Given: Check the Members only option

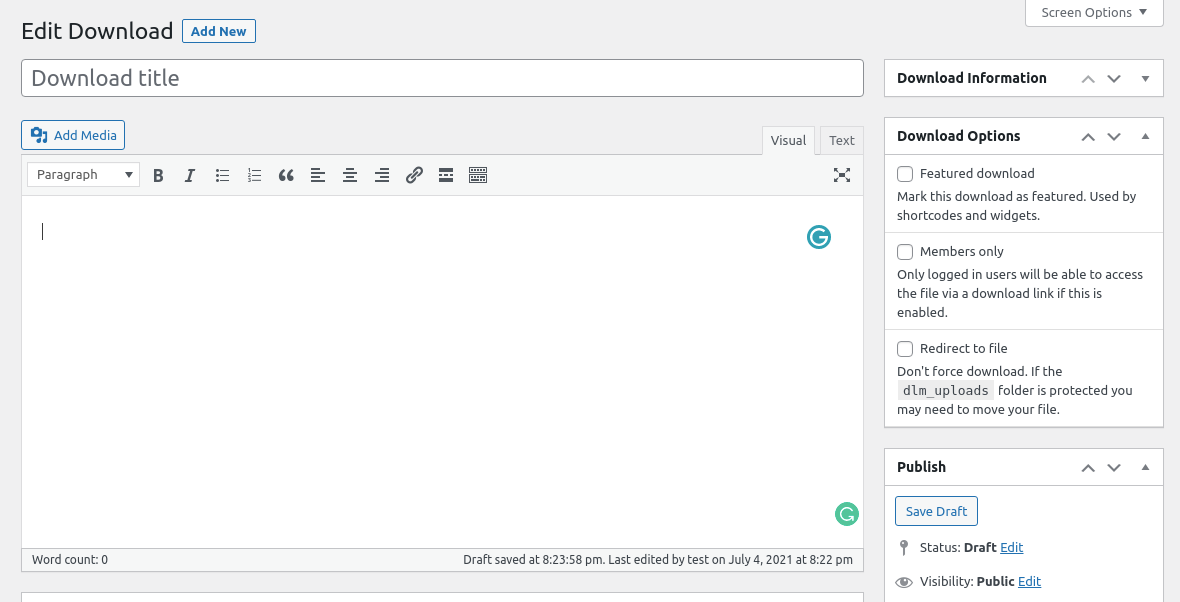Looking at the screenshot, I should tap(905, 251).
